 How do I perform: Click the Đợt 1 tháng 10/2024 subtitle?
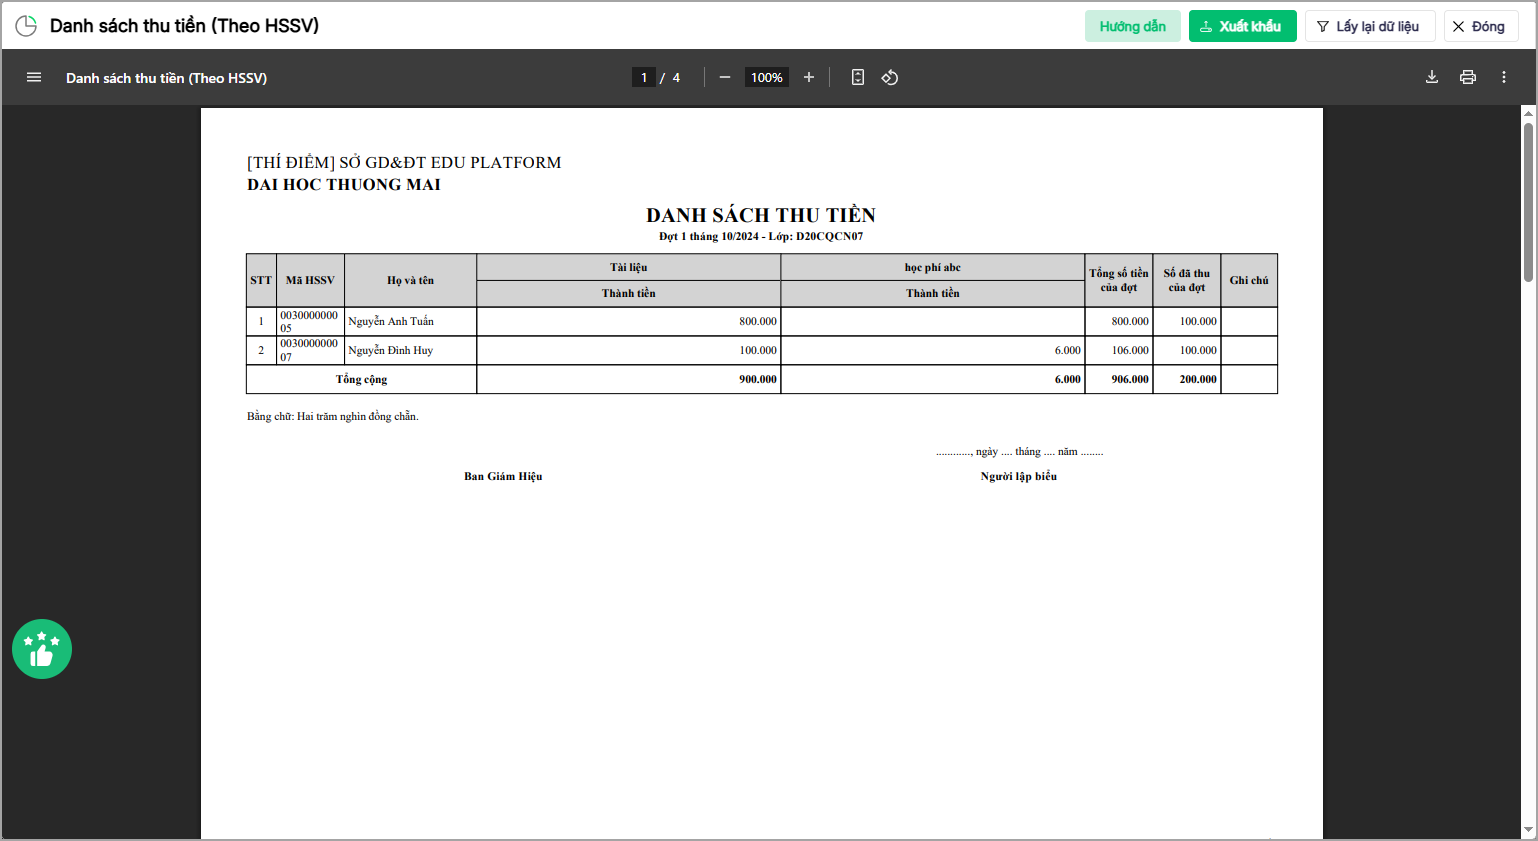761,236
